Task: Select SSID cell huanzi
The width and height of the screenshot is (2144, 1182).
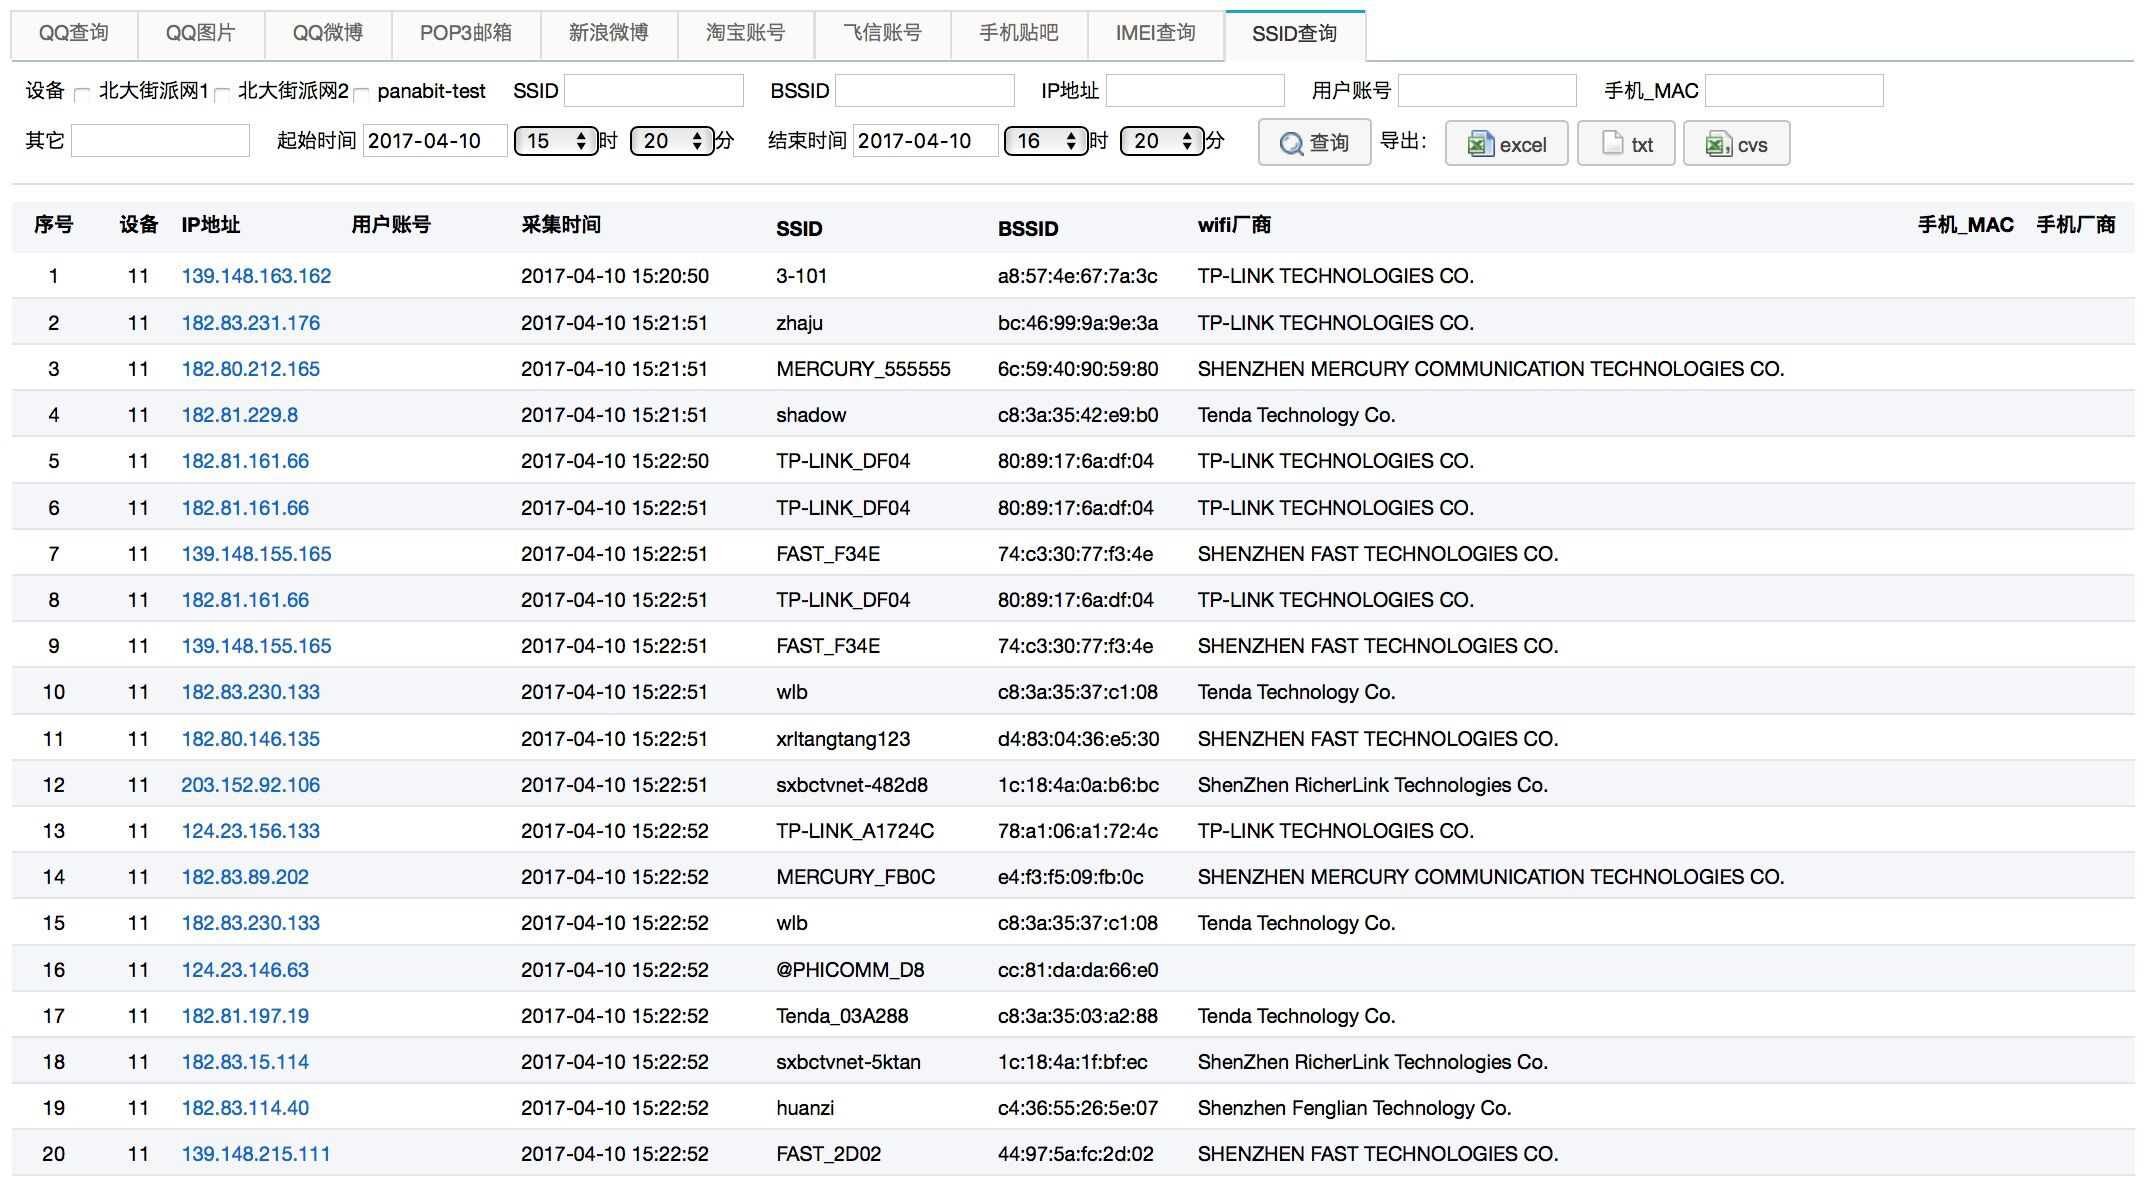Action: [x=805, y=1108]
